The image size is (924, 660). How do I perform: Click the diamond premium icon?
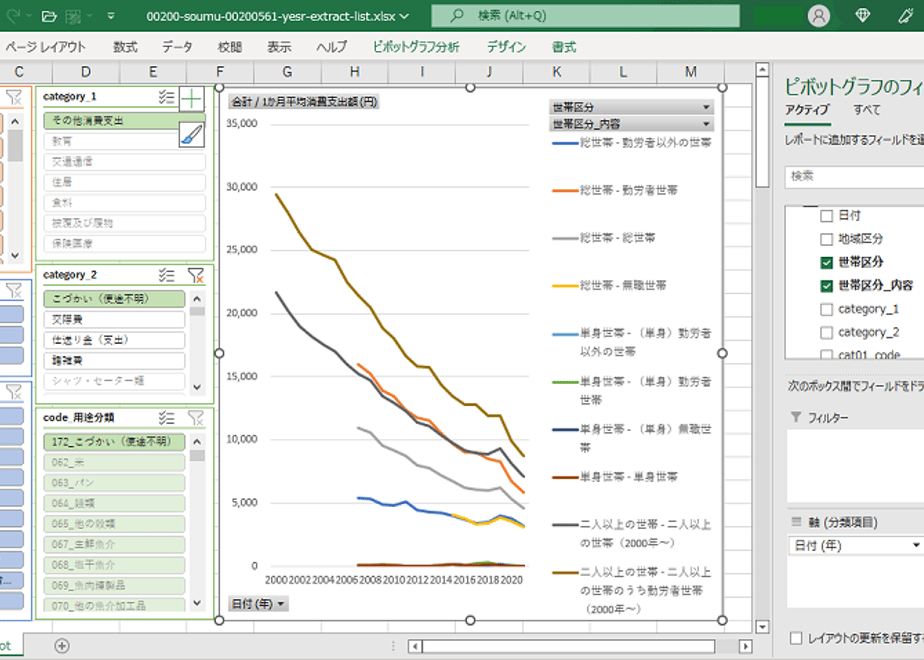[x=862, y=16]
